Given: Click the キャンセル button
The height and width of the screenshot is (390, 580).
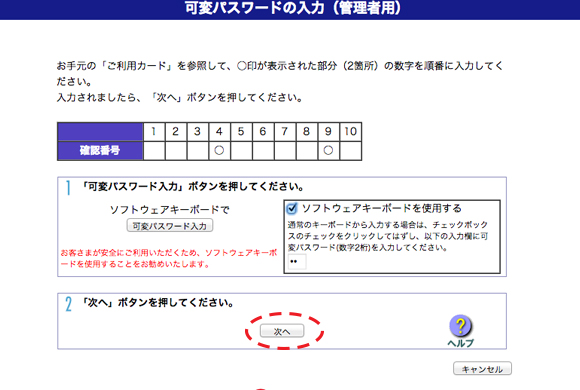Looking at the screenshot, I should click(482, 369).
